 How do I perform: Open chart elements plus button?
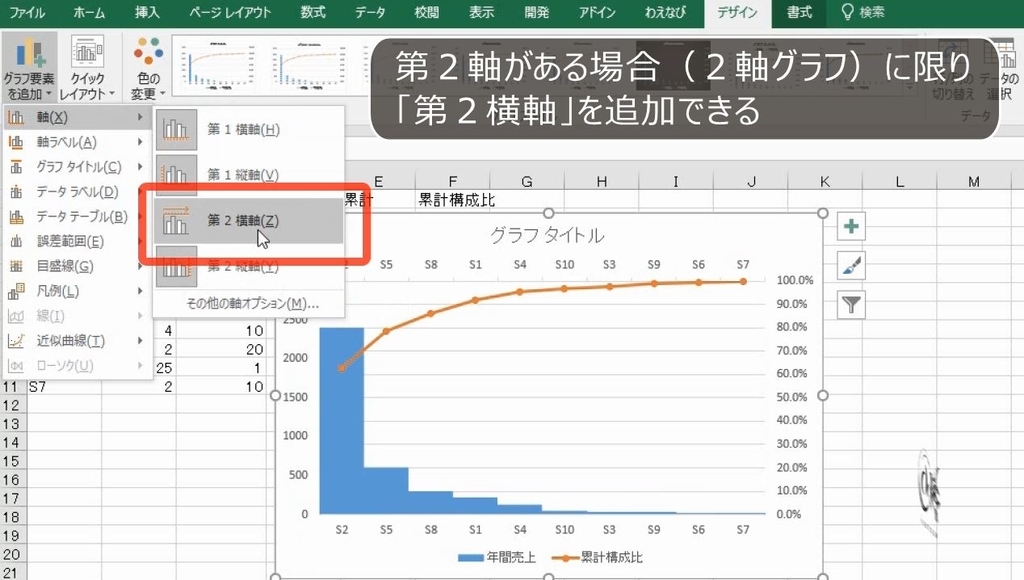click(x=851, y=227)
